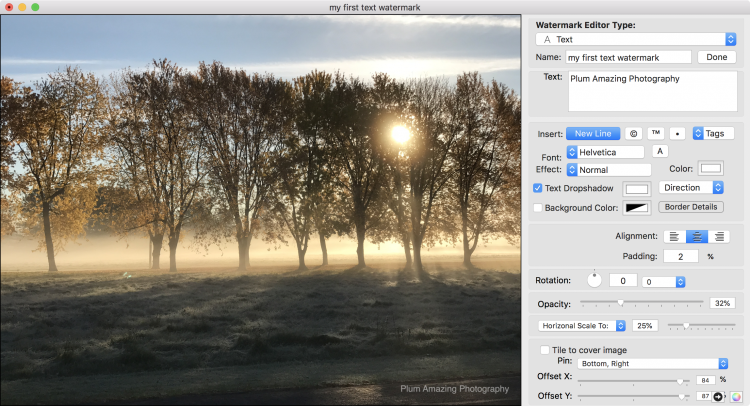750x406 pixels.
Task: Align watermark text left
Action: click(674, 237)
